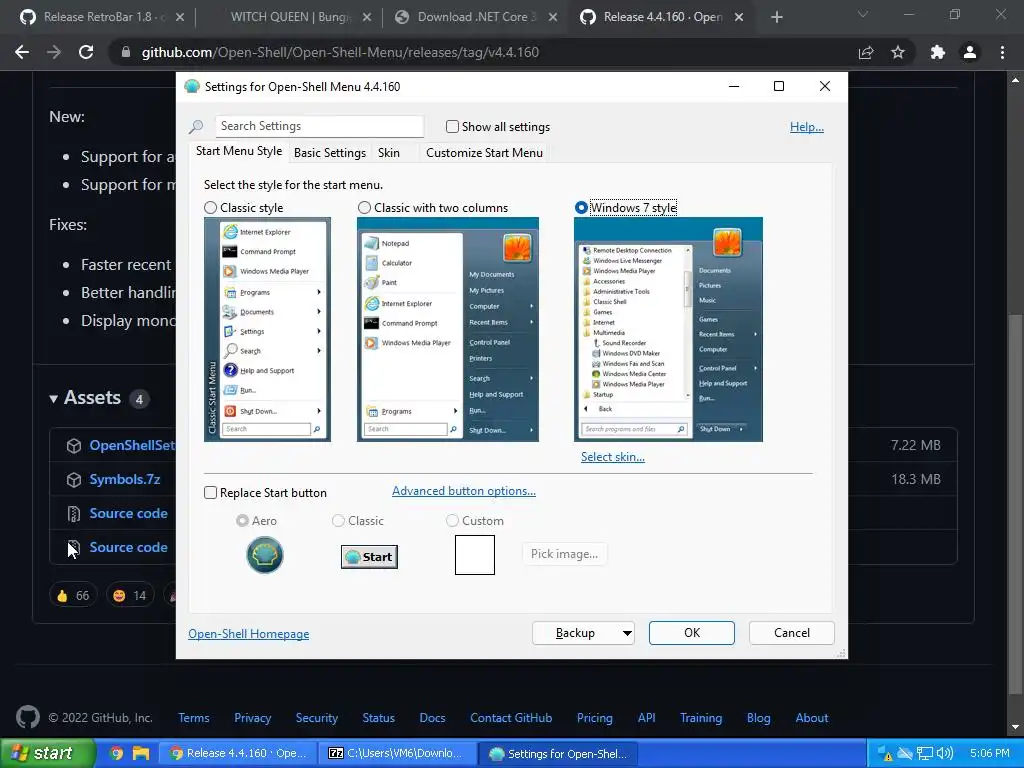Image resolution: width=1024 pixels, height=768 pixels.
Task: Click the security warning tray icon
Action: (885, 753)
